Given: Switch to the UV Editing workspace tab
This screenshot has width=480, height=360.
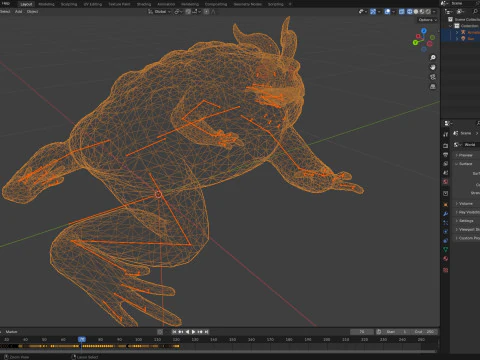Looking at the screenshot, I should (x=93, y=4).
